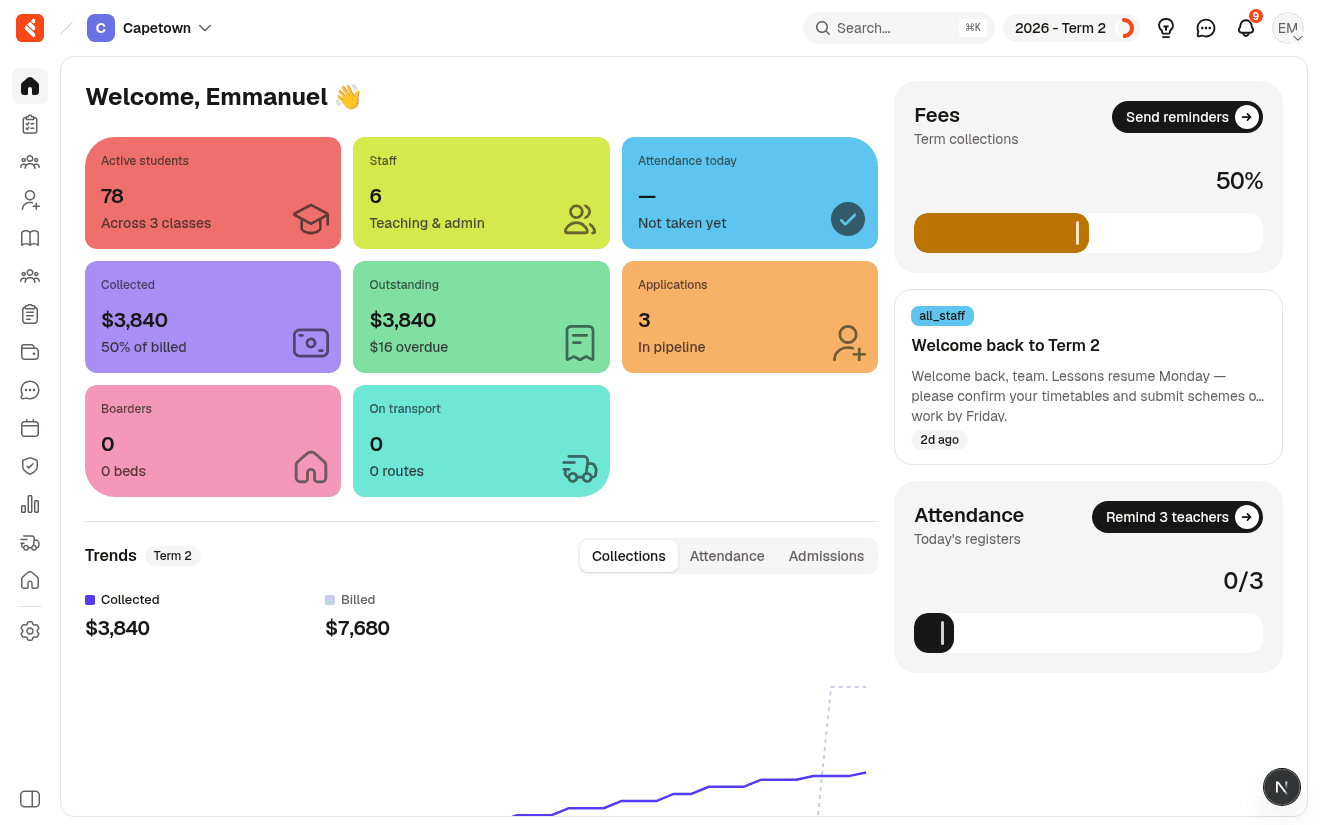The width and height of the screenshot is (1320, 825).
Task: Click the Staff card 'Teaching & admin' text
Action: [427, 223]
